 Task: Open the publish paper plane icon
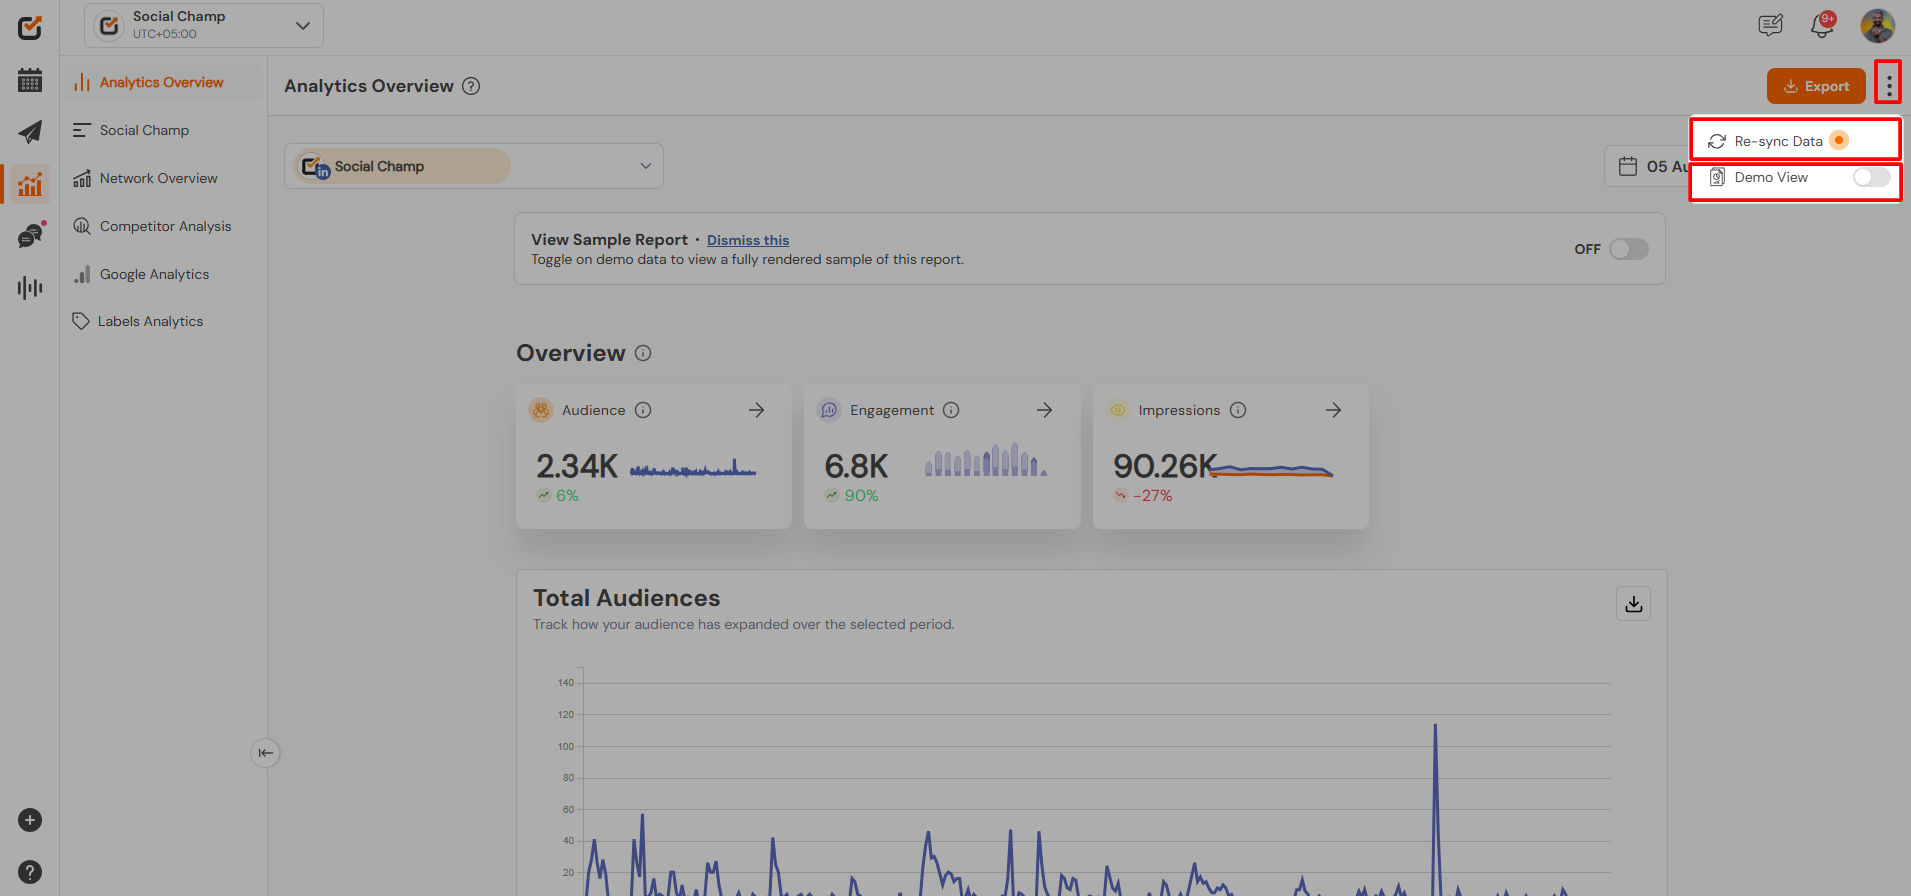[30, 132]
